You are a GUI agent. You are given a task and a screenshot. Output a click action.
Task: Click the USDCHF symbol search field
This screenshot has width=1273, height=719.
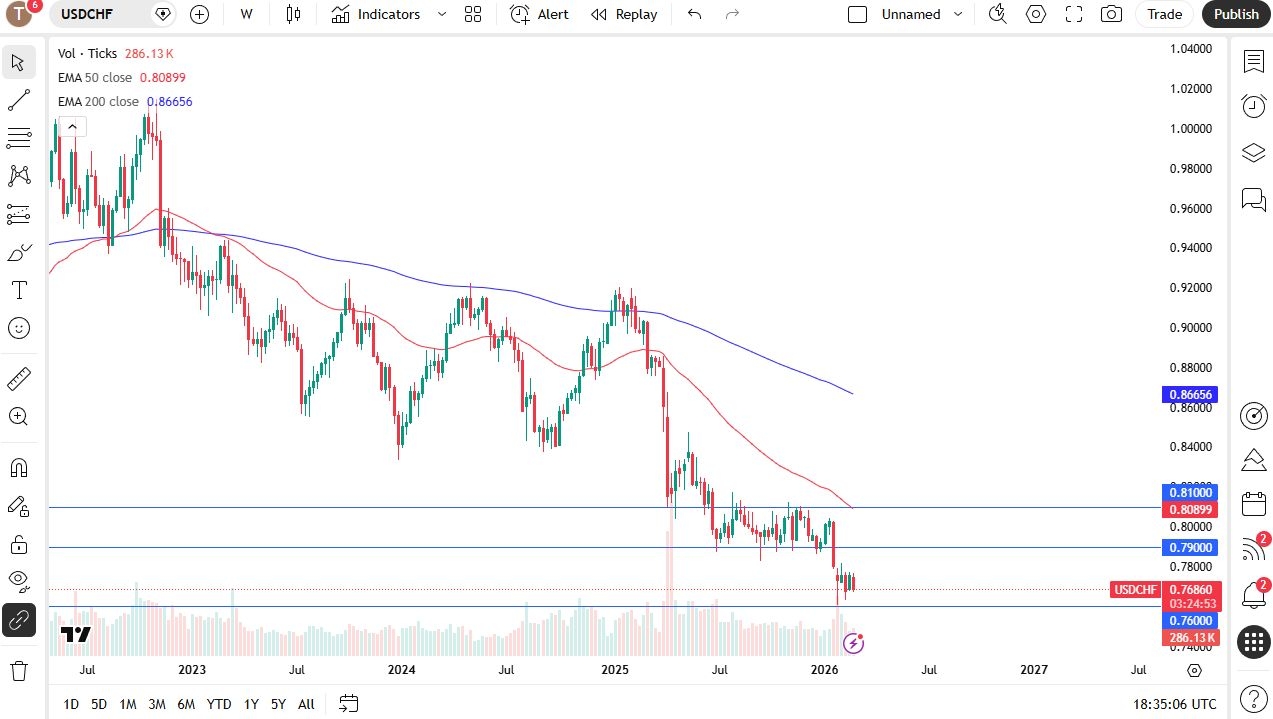(x=103, y=14)
